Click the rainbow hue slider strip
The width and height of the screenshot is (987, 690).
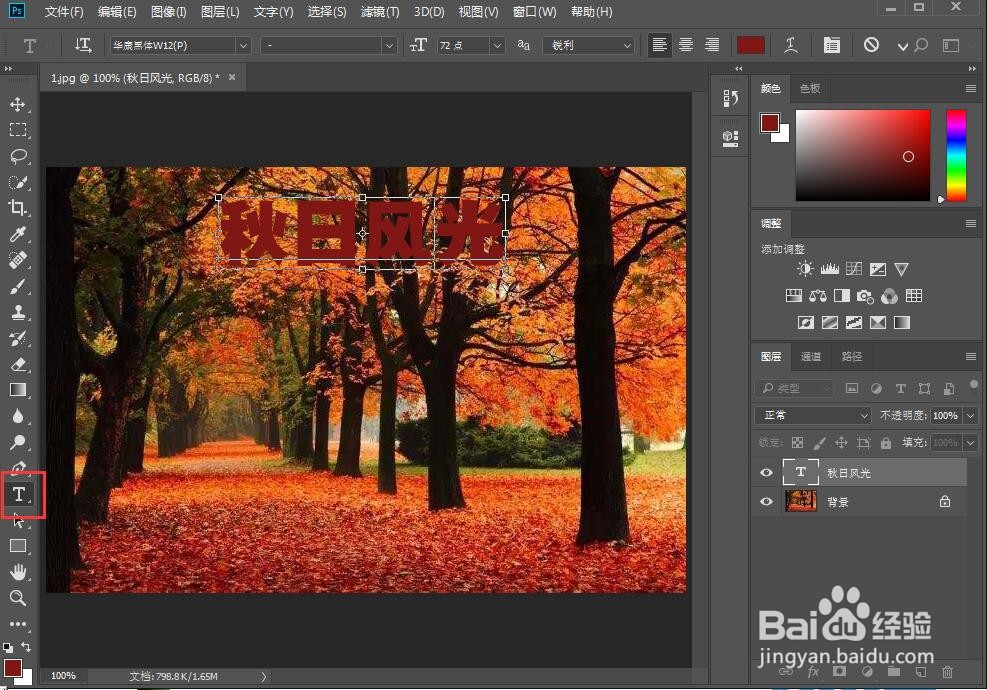(x=956, y=156)
